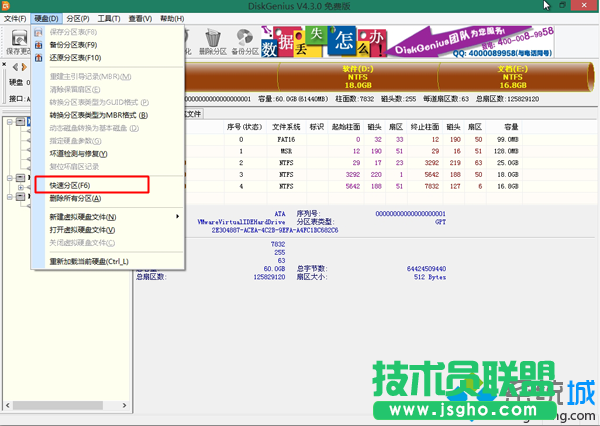The image size is (600, 426).
Task: Click the 64424509440 total bytes value
Action: (x=426, y=269)
